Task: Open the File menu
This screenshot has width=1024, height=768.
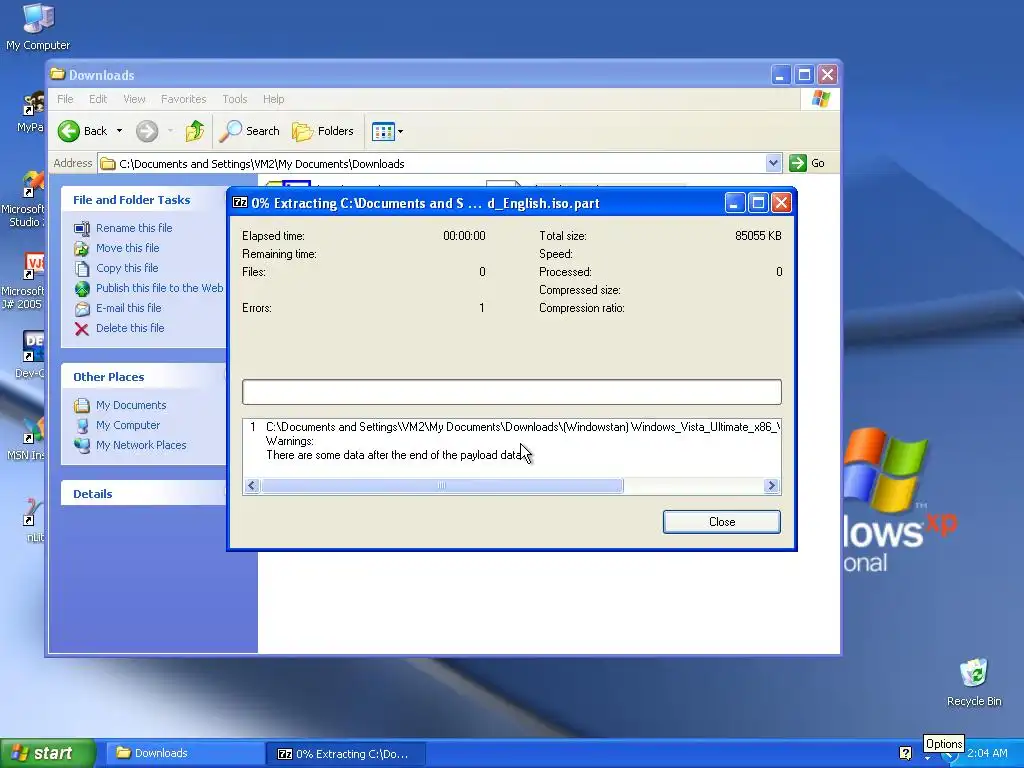Action: point(65,99)
